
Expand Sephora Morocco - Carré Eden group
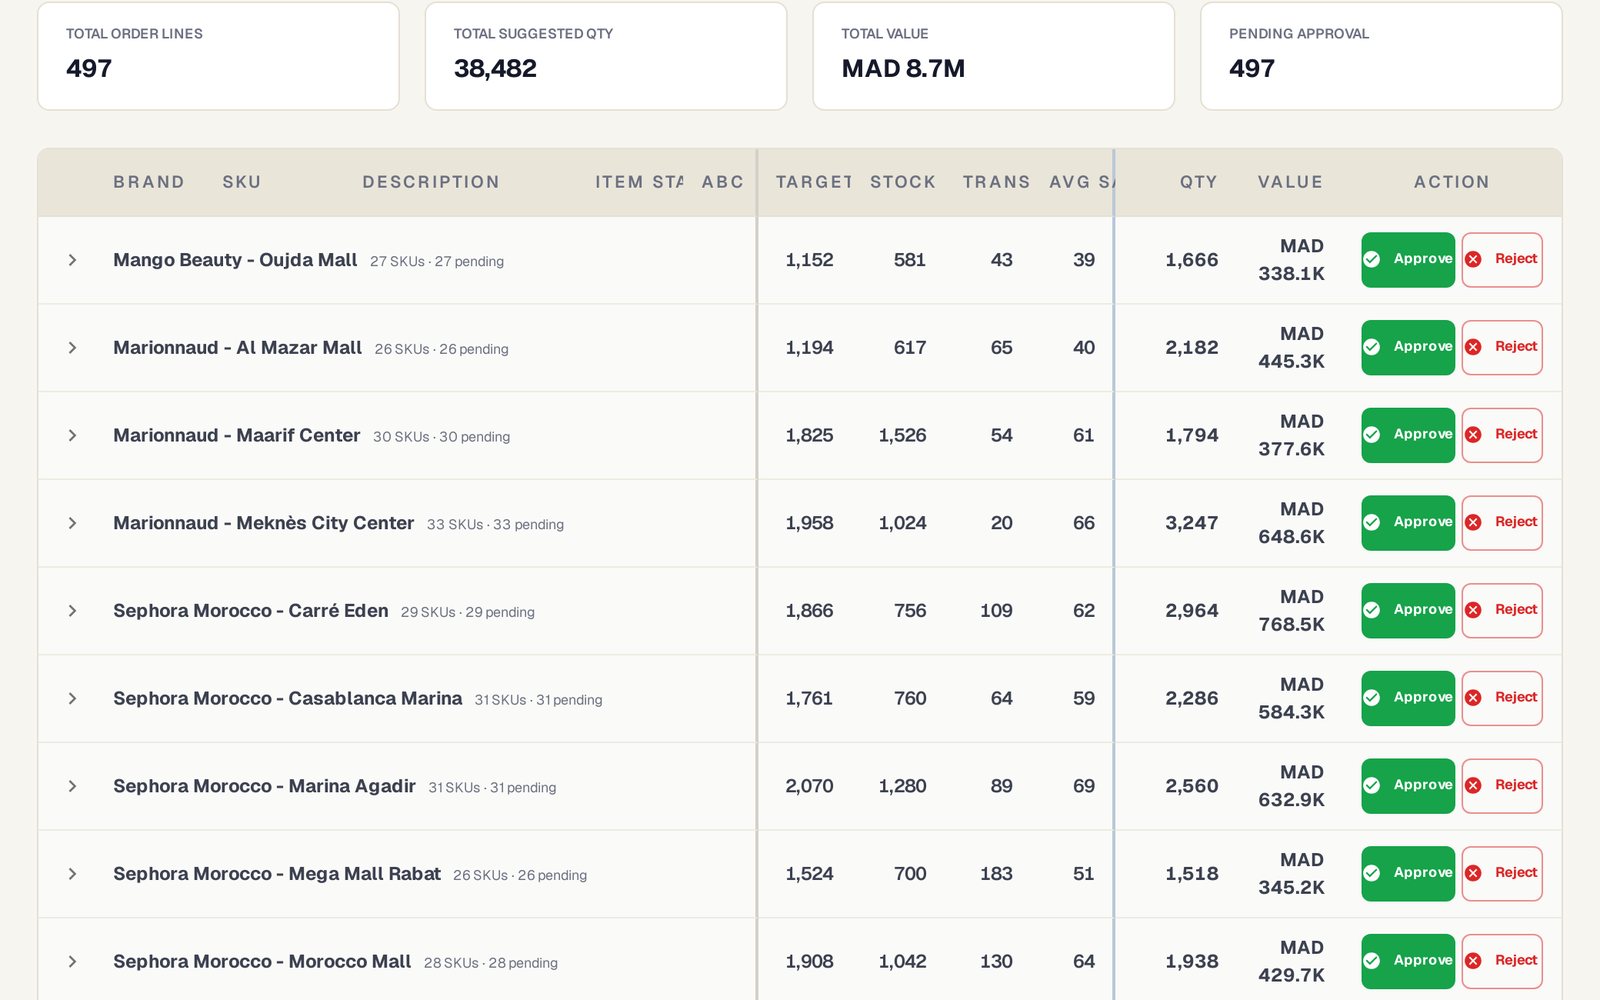coord(72,611)
